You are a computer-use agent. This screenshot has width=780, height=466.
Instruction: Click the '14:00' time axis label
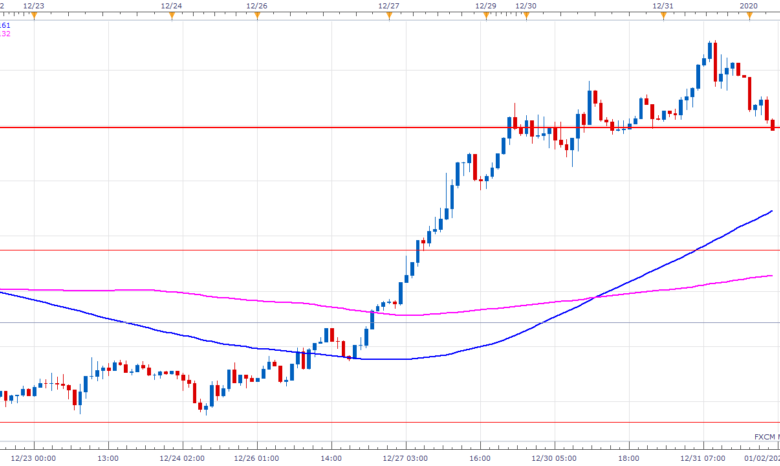(x=331, y=458)
